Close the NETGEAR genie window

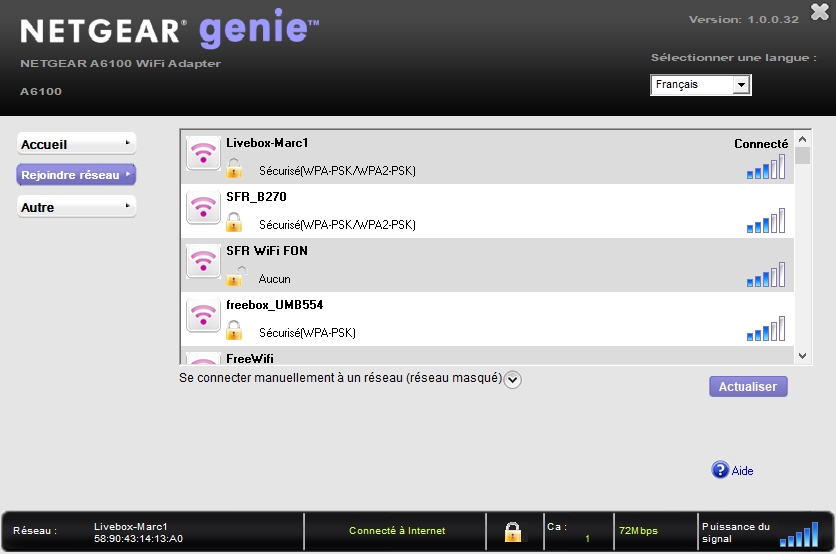(x=819, y=12)
